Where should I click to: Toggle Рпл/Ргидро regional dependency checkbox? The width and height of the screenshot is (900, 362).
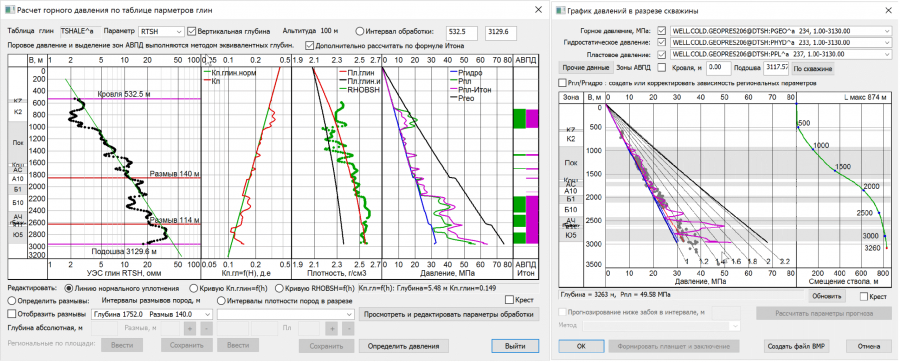click(x=562, y=83)
